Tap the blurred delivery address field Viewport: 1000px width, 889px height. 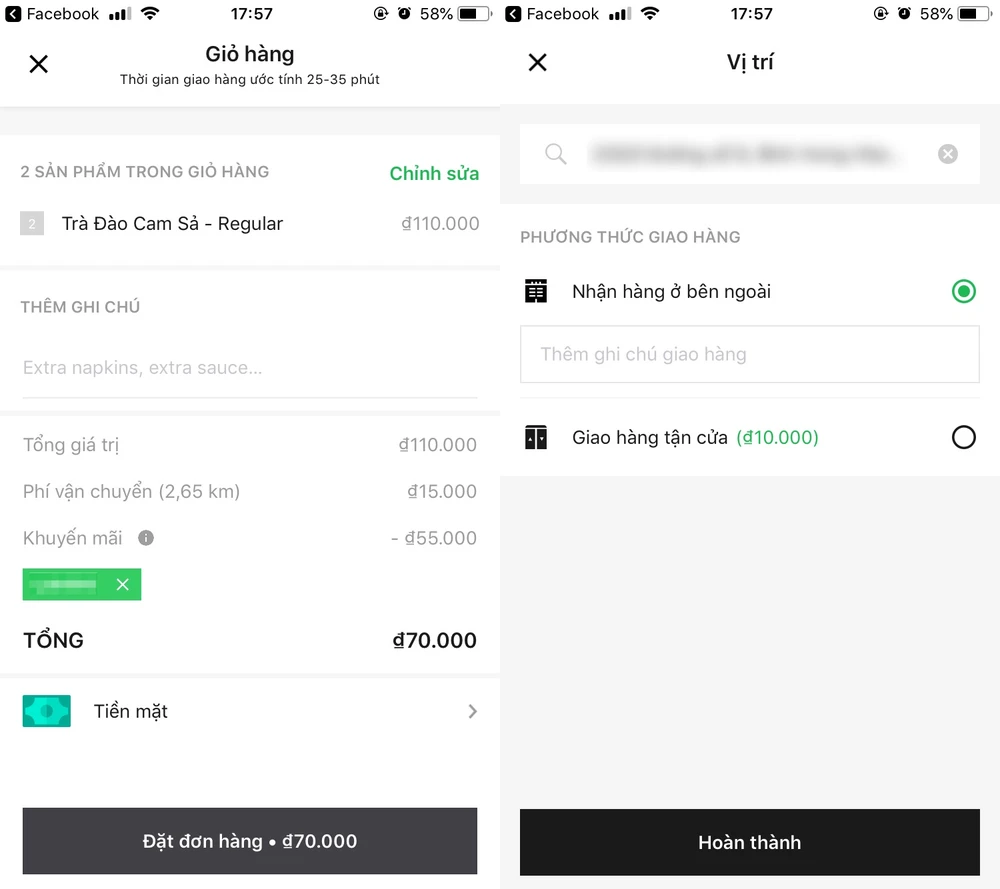click(740, 154)
